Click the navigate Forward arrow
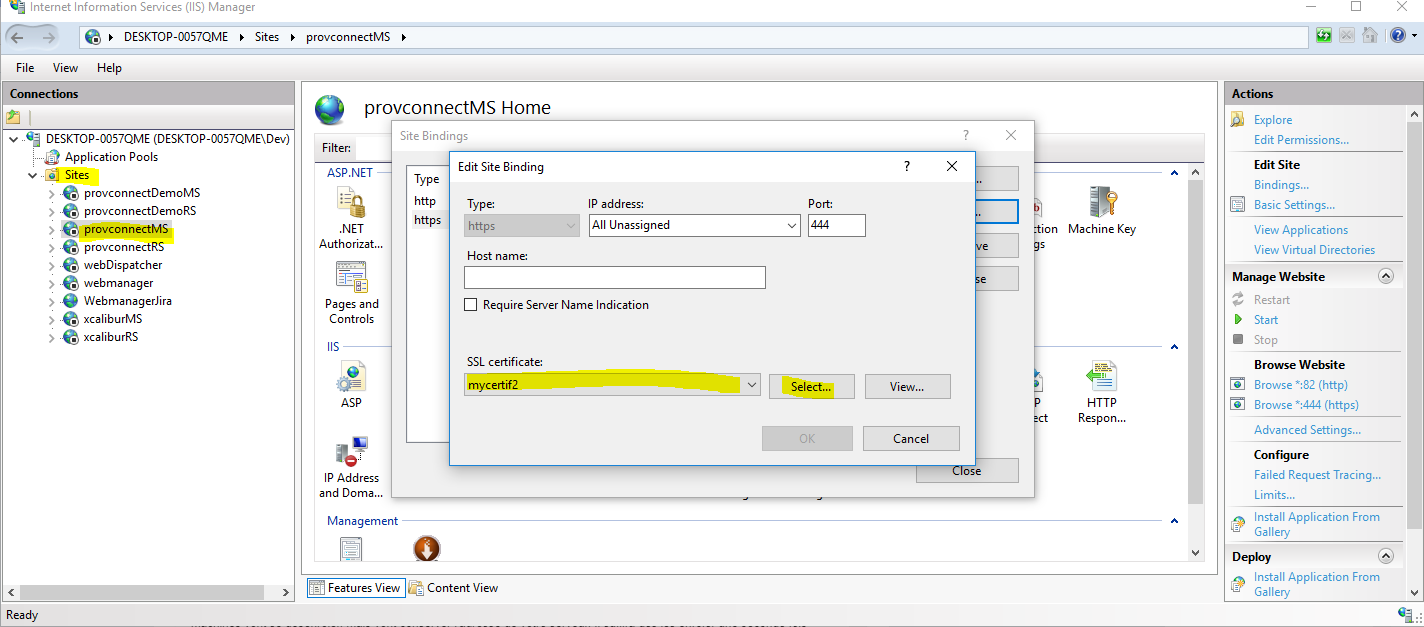Image resolution: width=1424 pixels, height=627 pixels. tap(48, 37)
